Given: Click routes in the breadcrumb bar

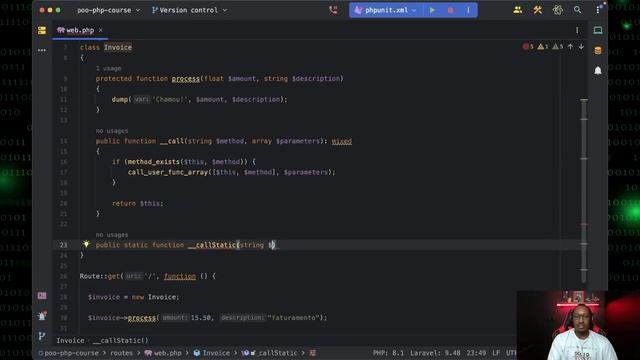Looking at the screenshot, I should click(121, 353).
